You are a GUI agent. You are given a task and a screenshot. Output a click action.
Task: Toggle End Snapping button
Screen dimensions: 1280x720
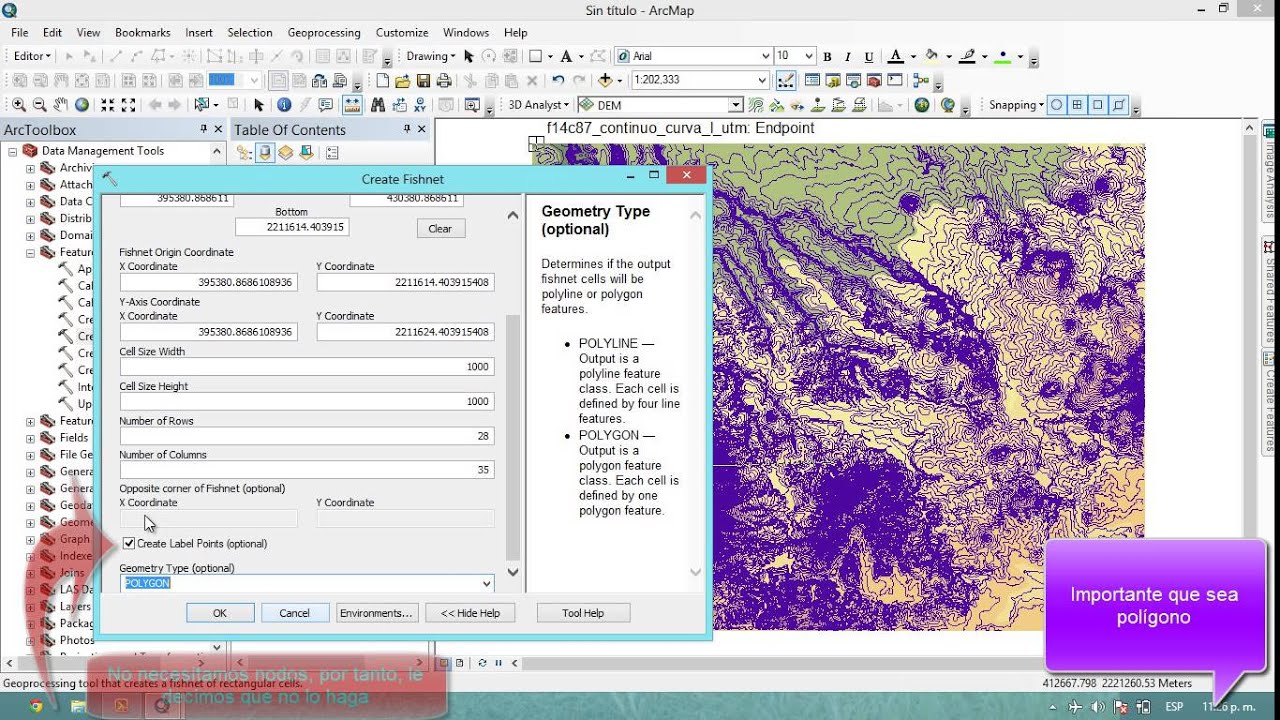click(1077, 104)
